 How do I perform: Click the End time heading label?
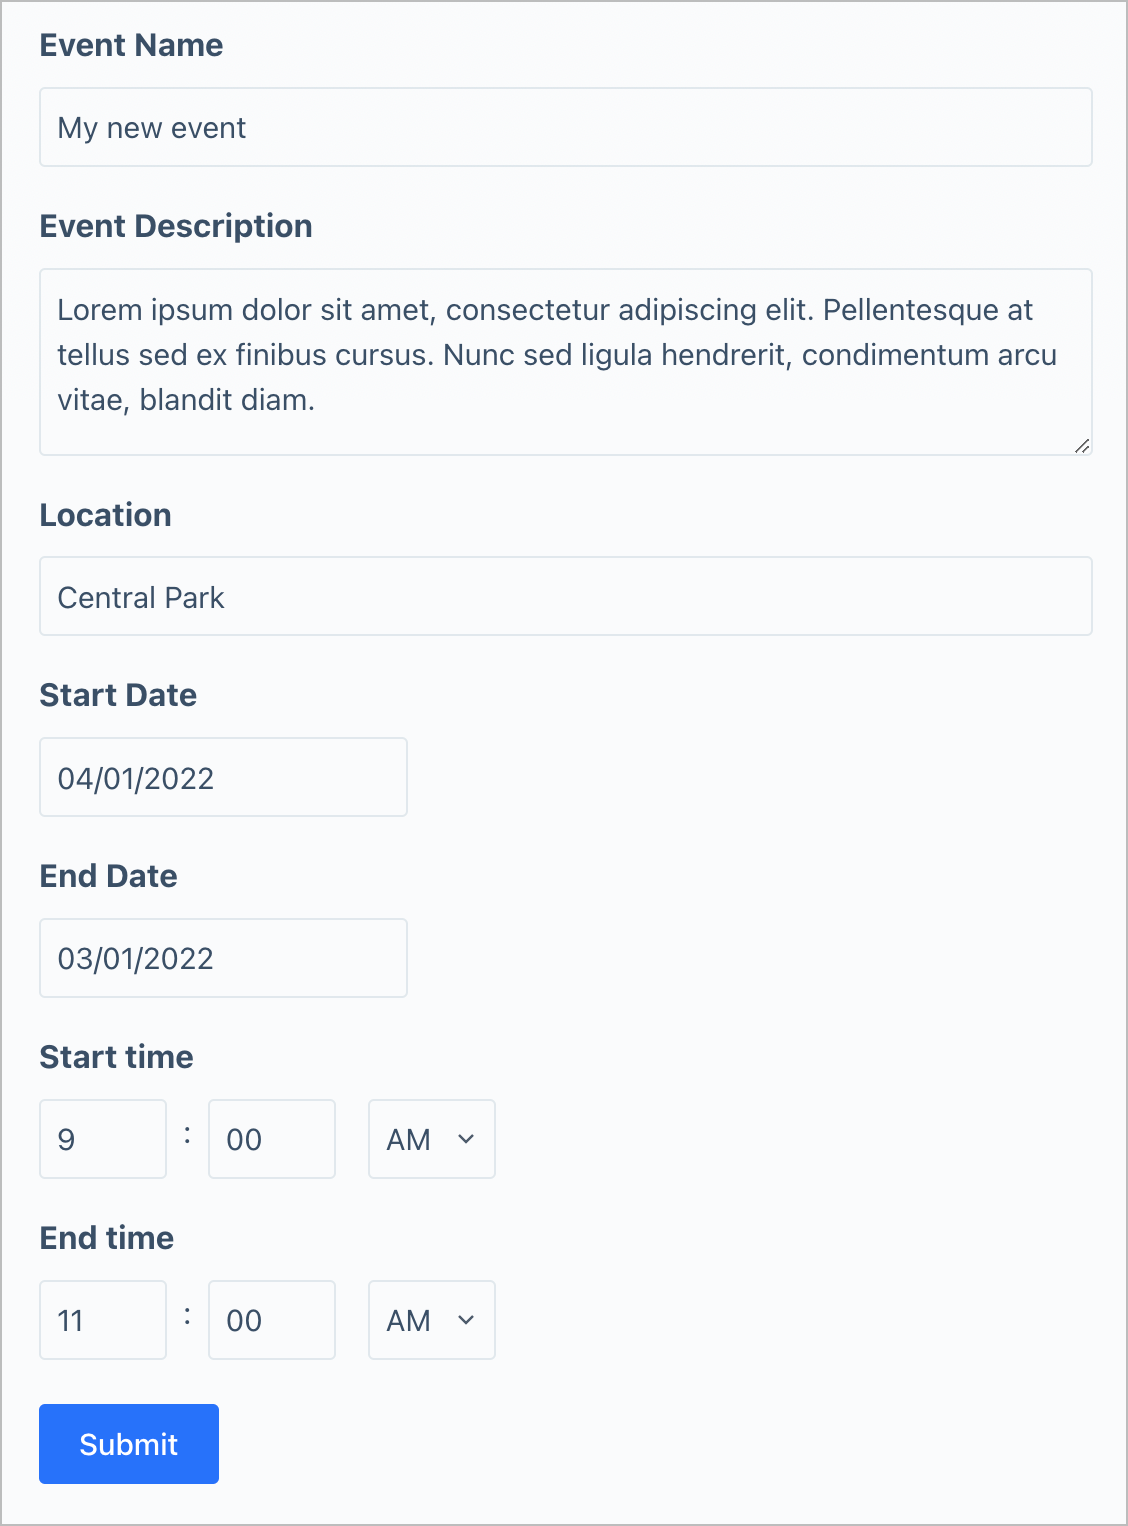click(x=106, y=1238)
